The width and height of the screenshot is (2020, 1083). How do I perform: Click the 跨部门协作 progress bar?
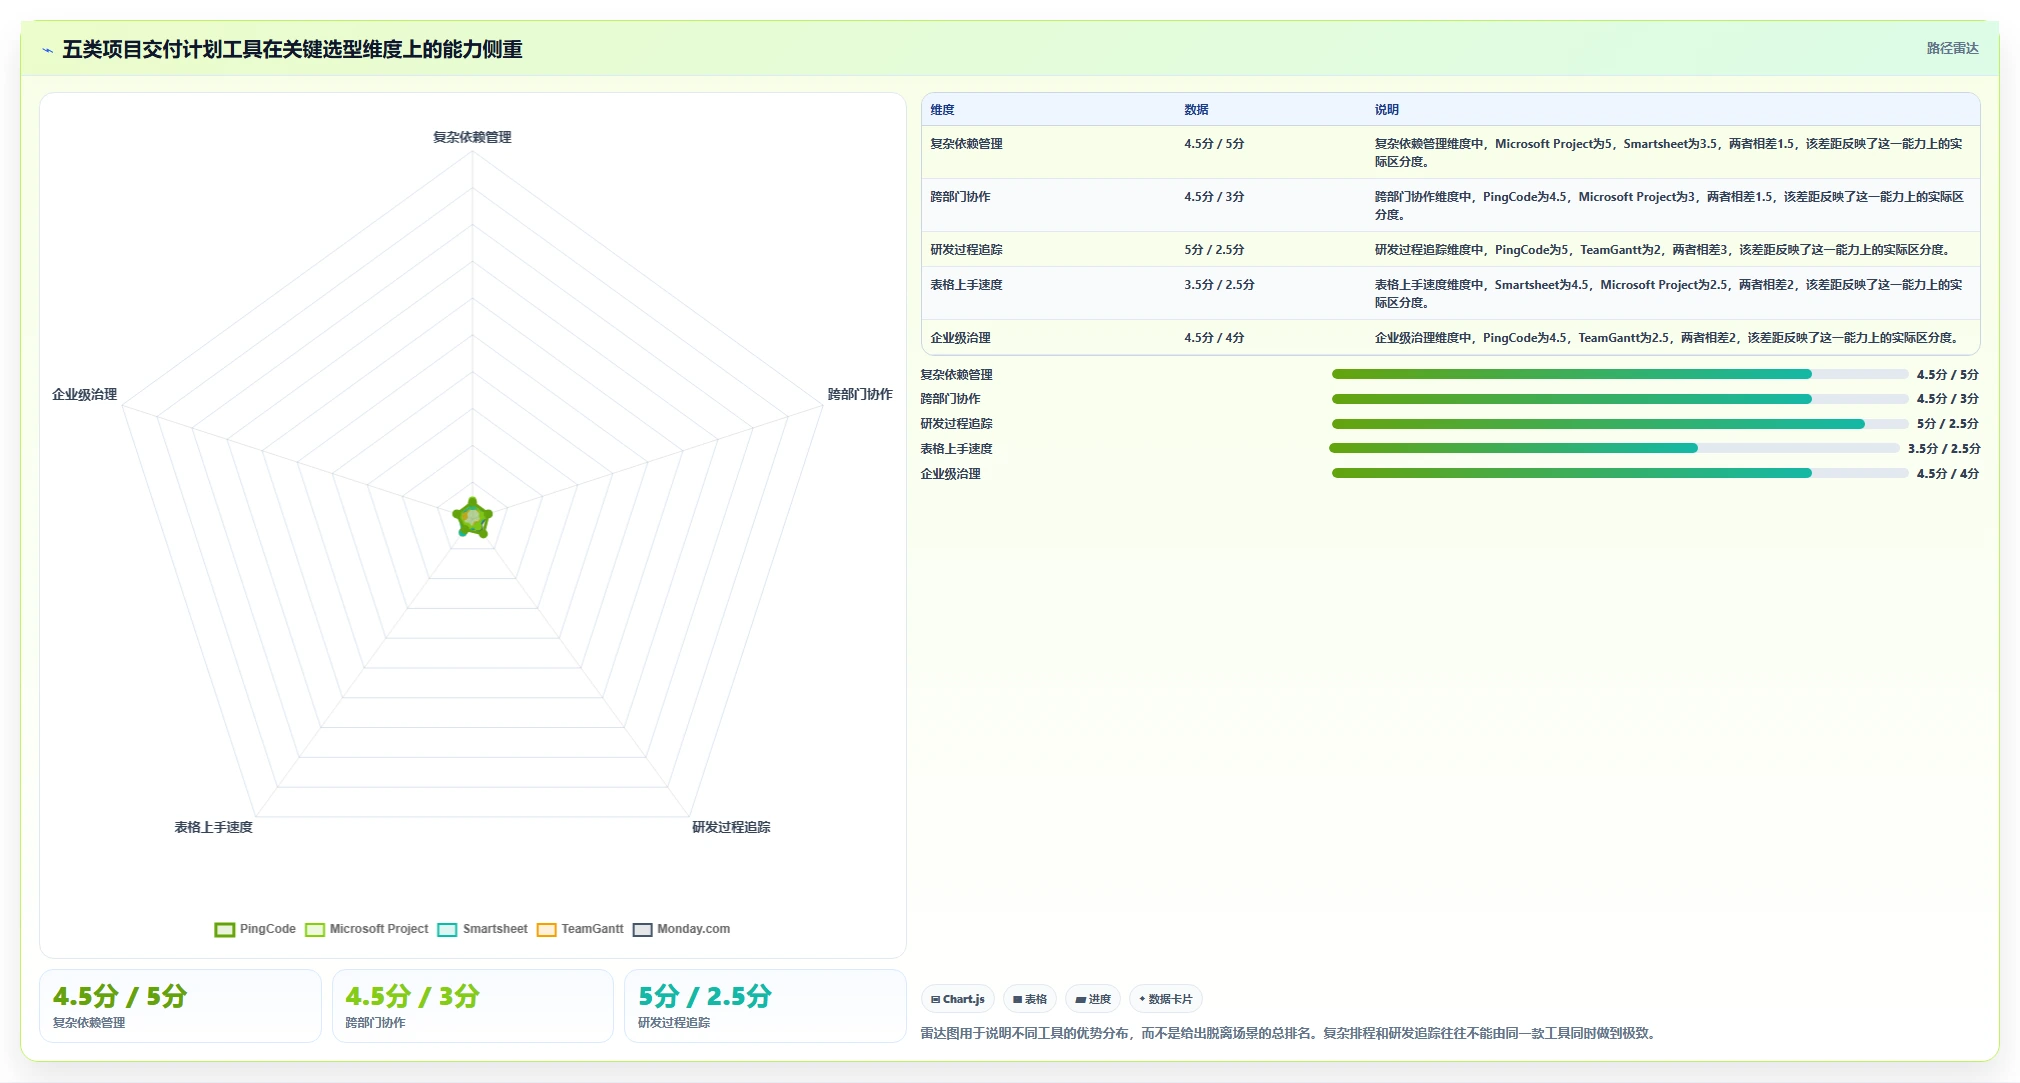point(1619,399)
